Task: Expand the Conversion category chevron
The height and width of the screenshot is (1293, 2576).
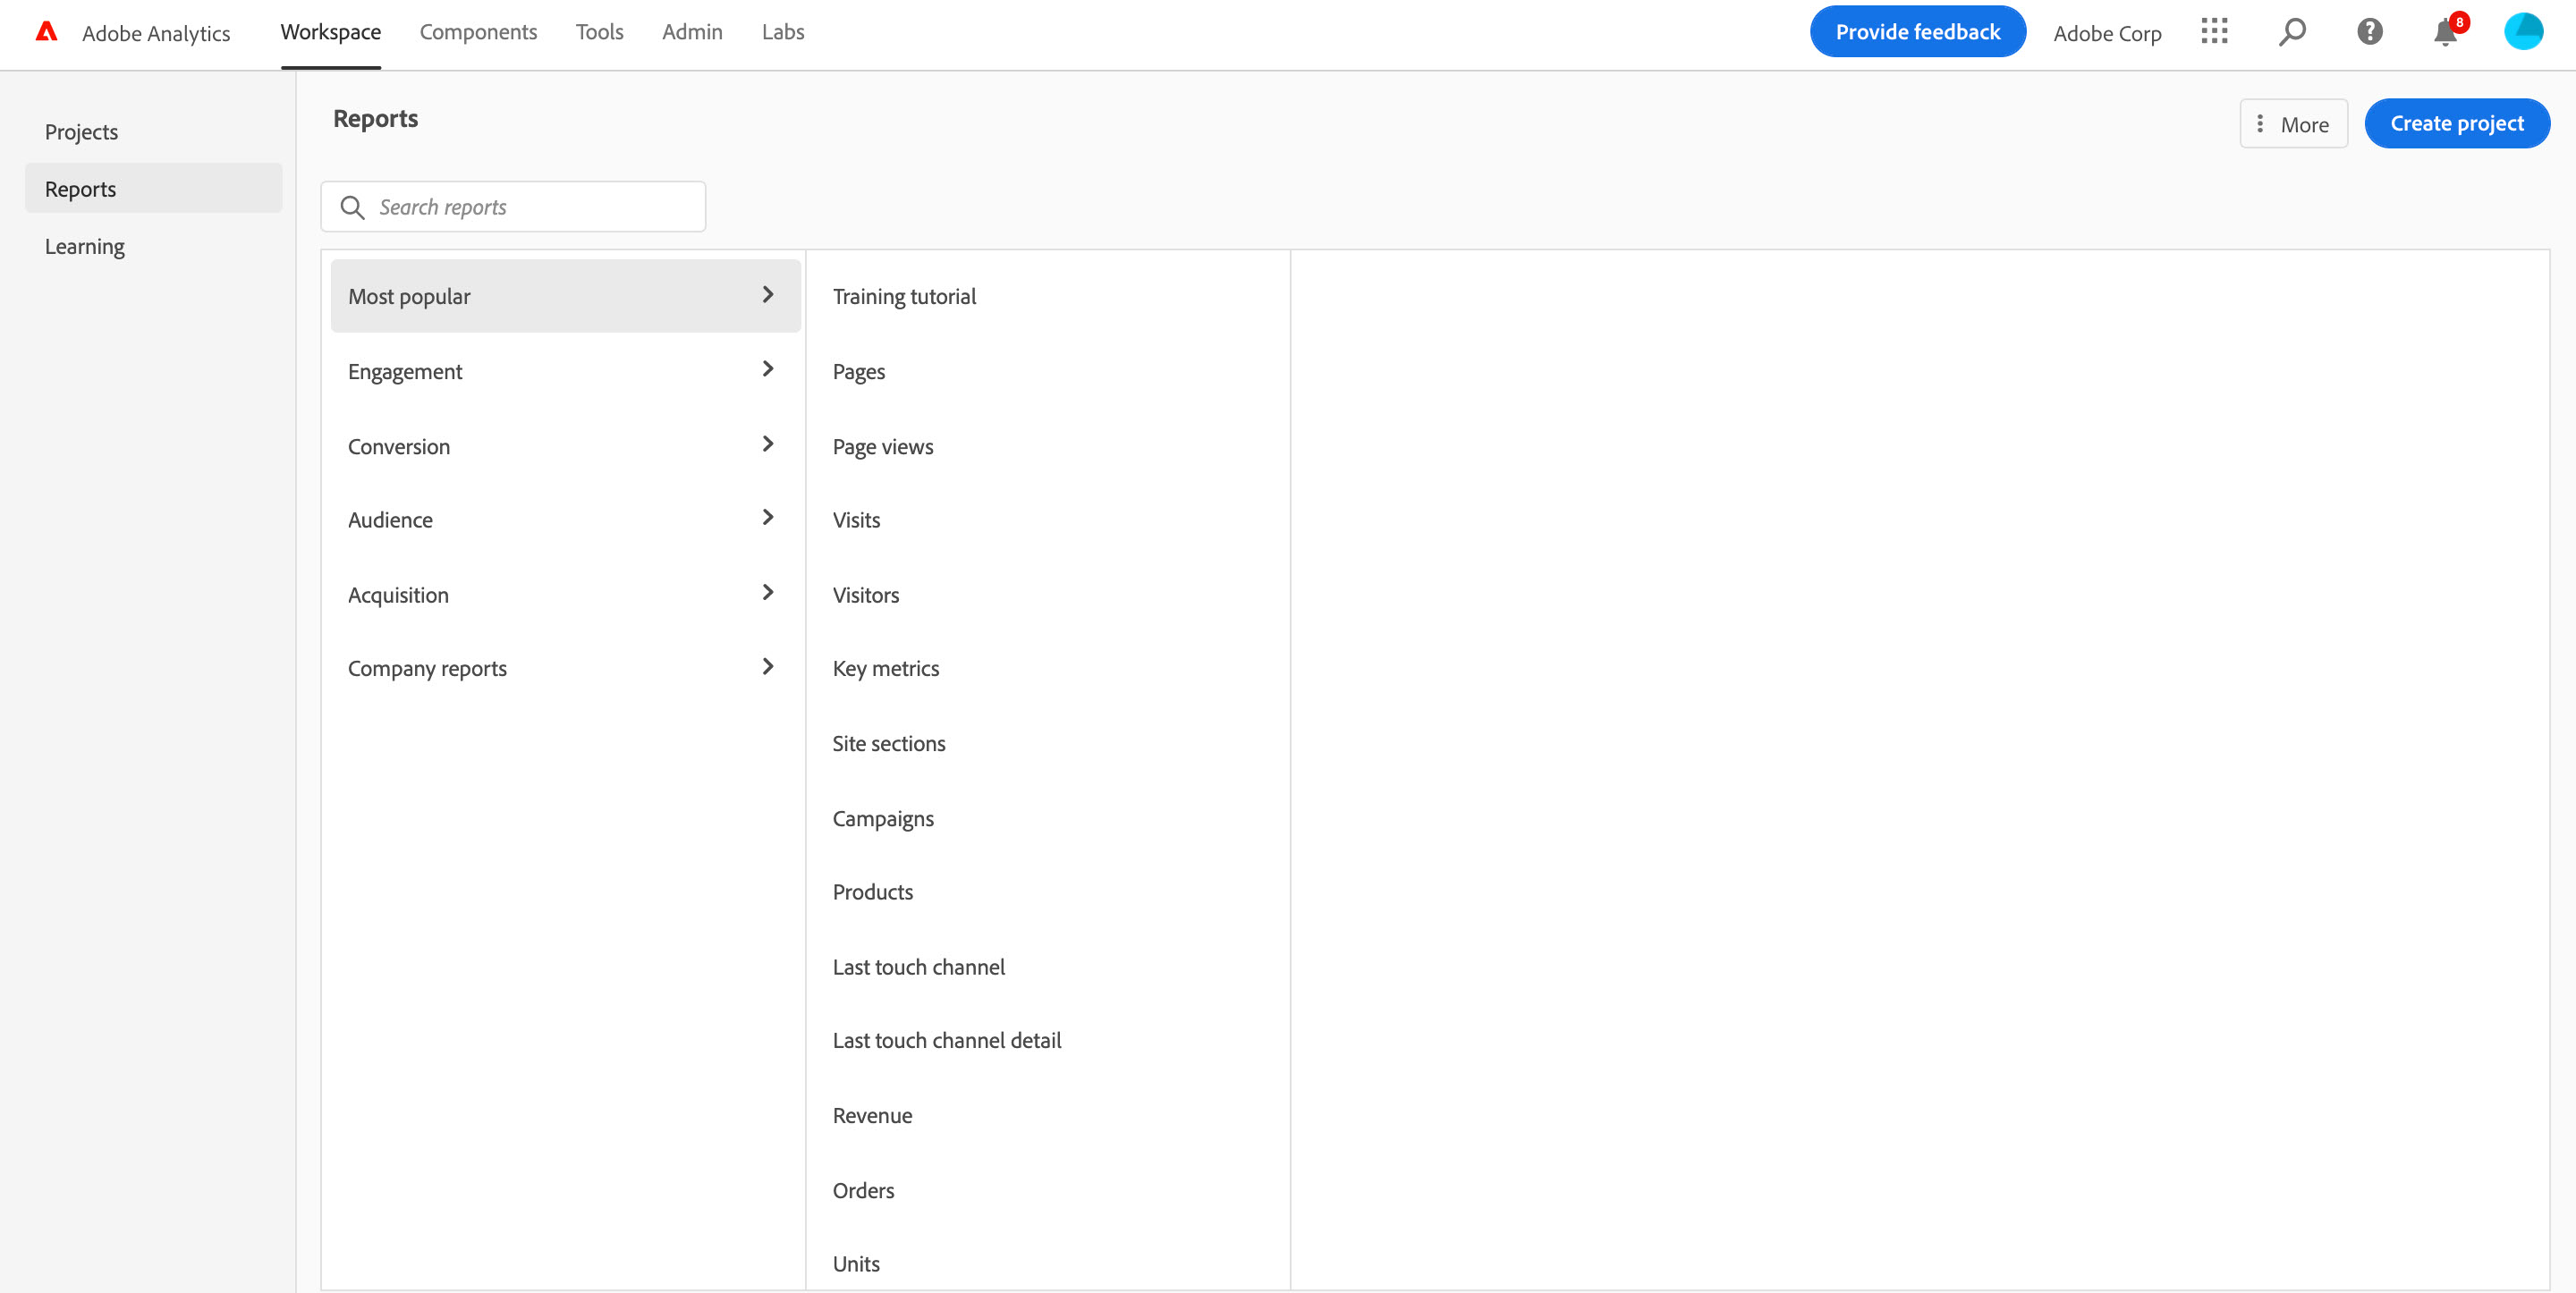Action: 767,445
